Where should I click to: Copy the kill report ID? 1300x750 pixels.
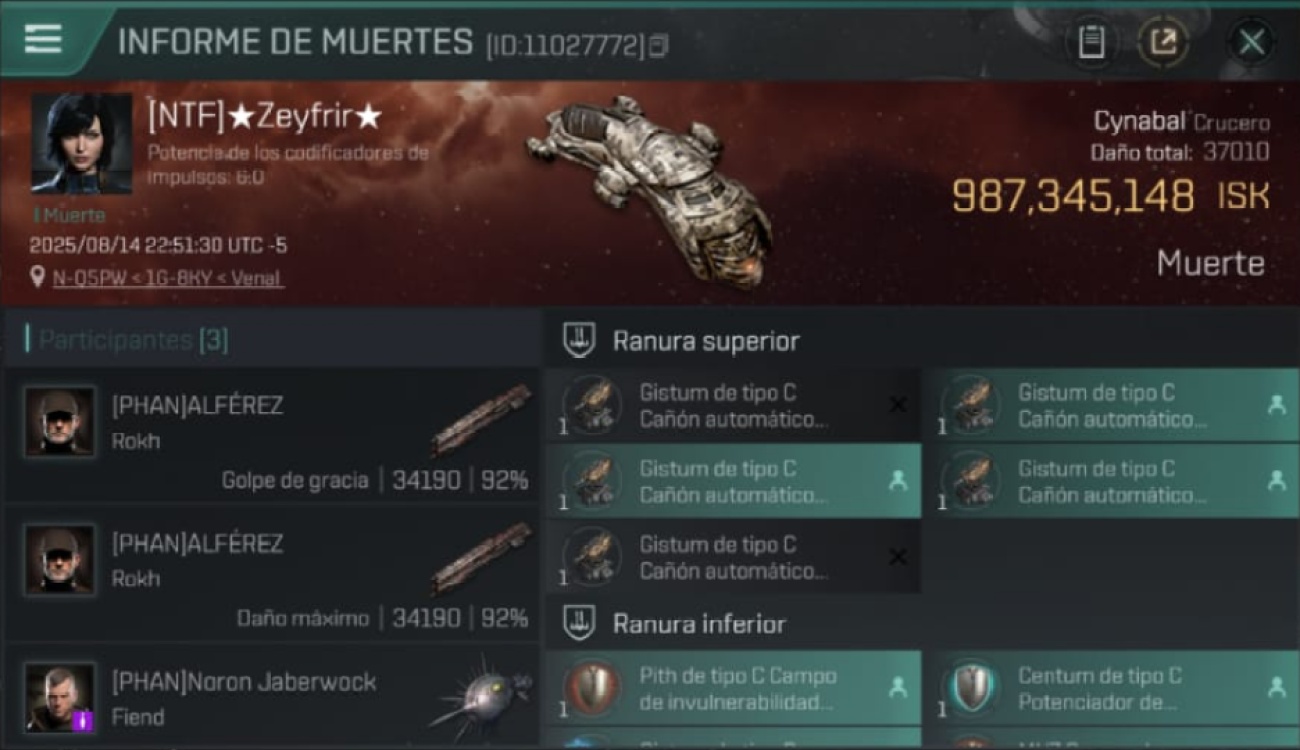tap(658, 46)
